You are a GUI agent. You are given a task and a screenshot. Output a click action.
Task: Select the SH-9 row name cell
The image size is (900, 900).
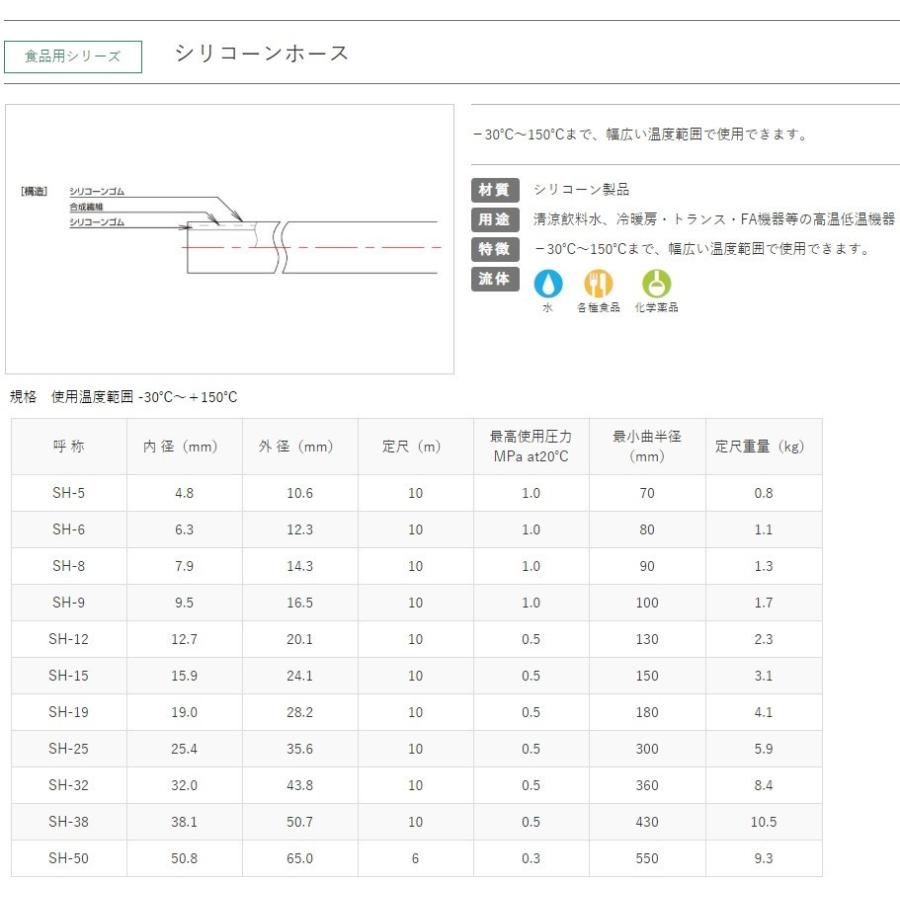[x=69, y=602]
